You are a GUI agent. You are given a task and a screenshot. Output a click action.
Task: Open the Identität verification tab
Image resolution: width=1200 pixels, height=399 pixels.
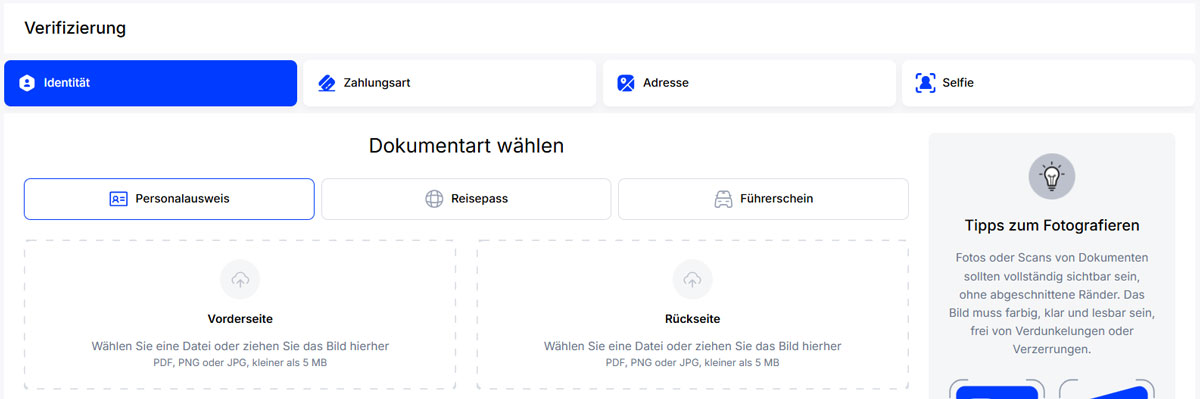(x=150, y=83)
